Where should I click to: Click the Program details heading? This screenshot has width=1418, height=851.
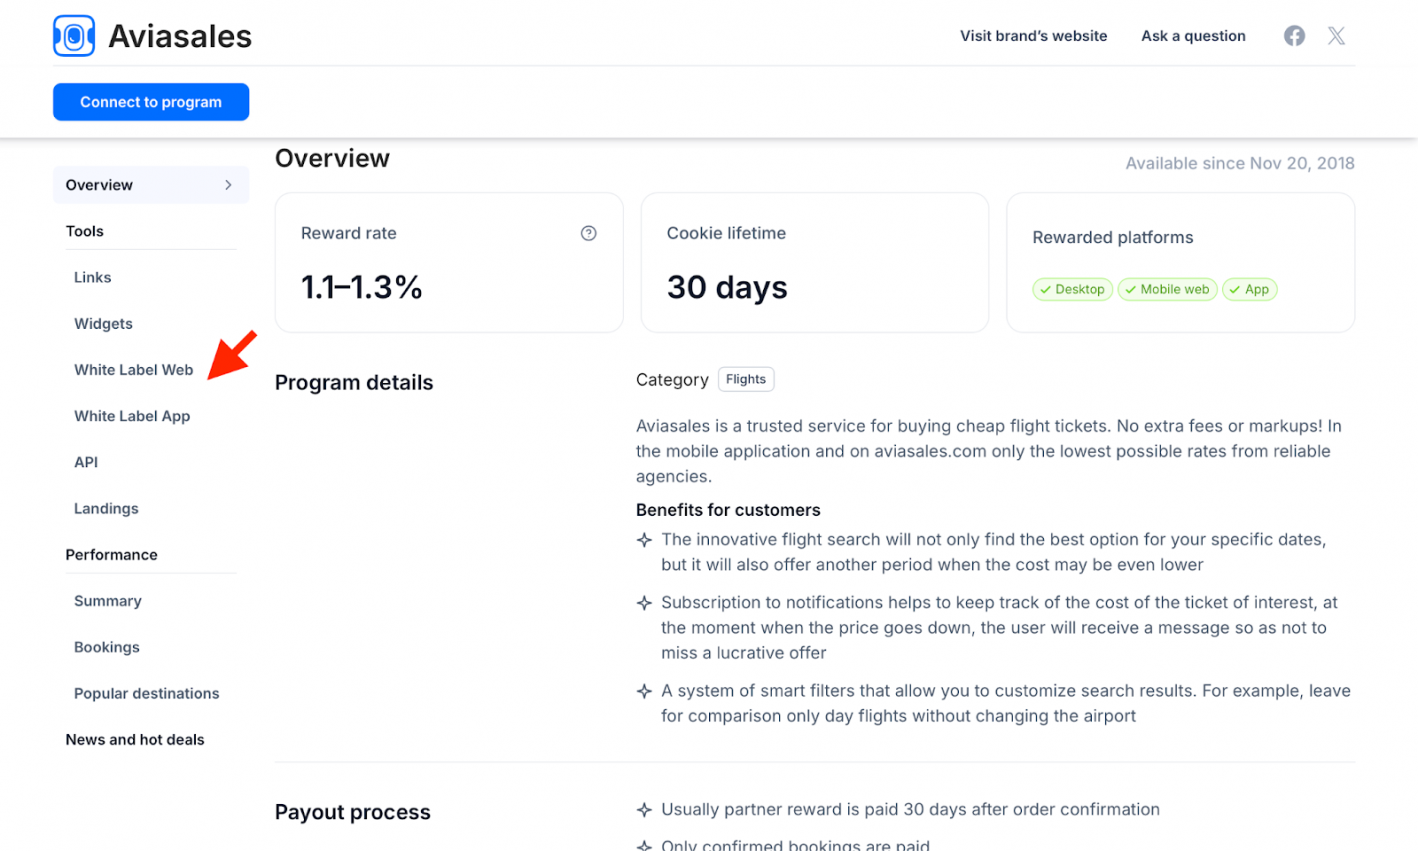pos(354,382)
